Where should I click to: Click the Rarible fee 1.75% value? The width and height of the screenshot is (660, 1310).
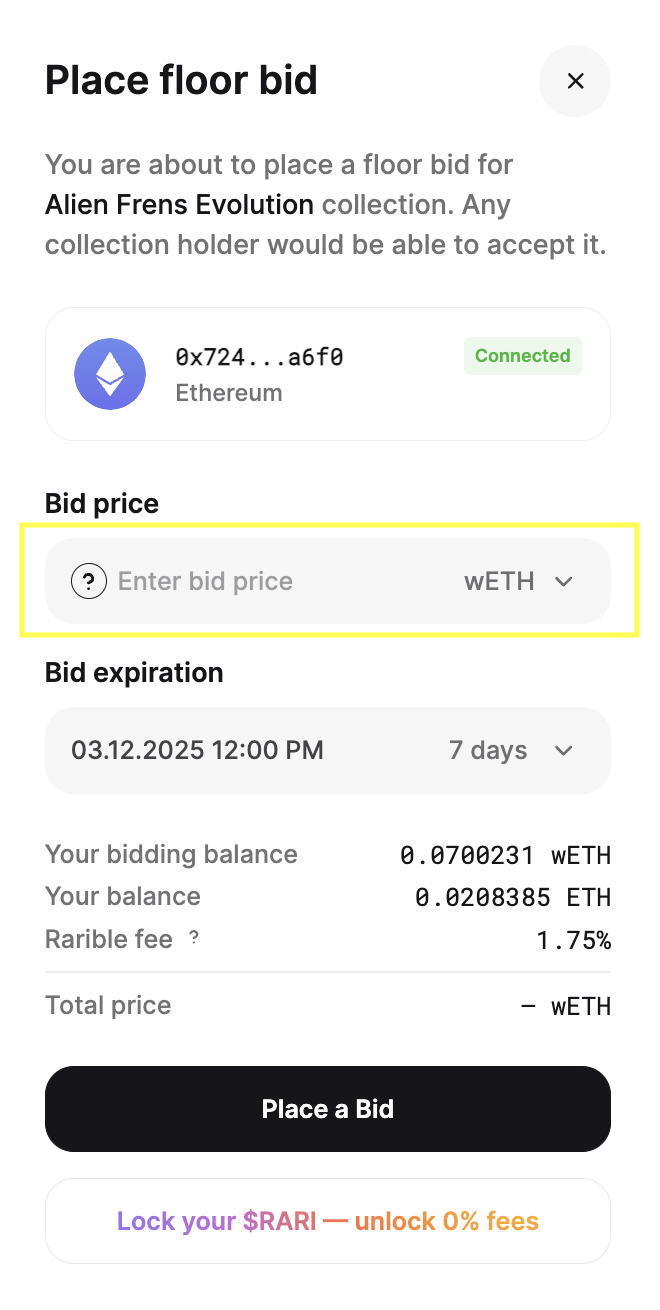(x=572, y=940)
